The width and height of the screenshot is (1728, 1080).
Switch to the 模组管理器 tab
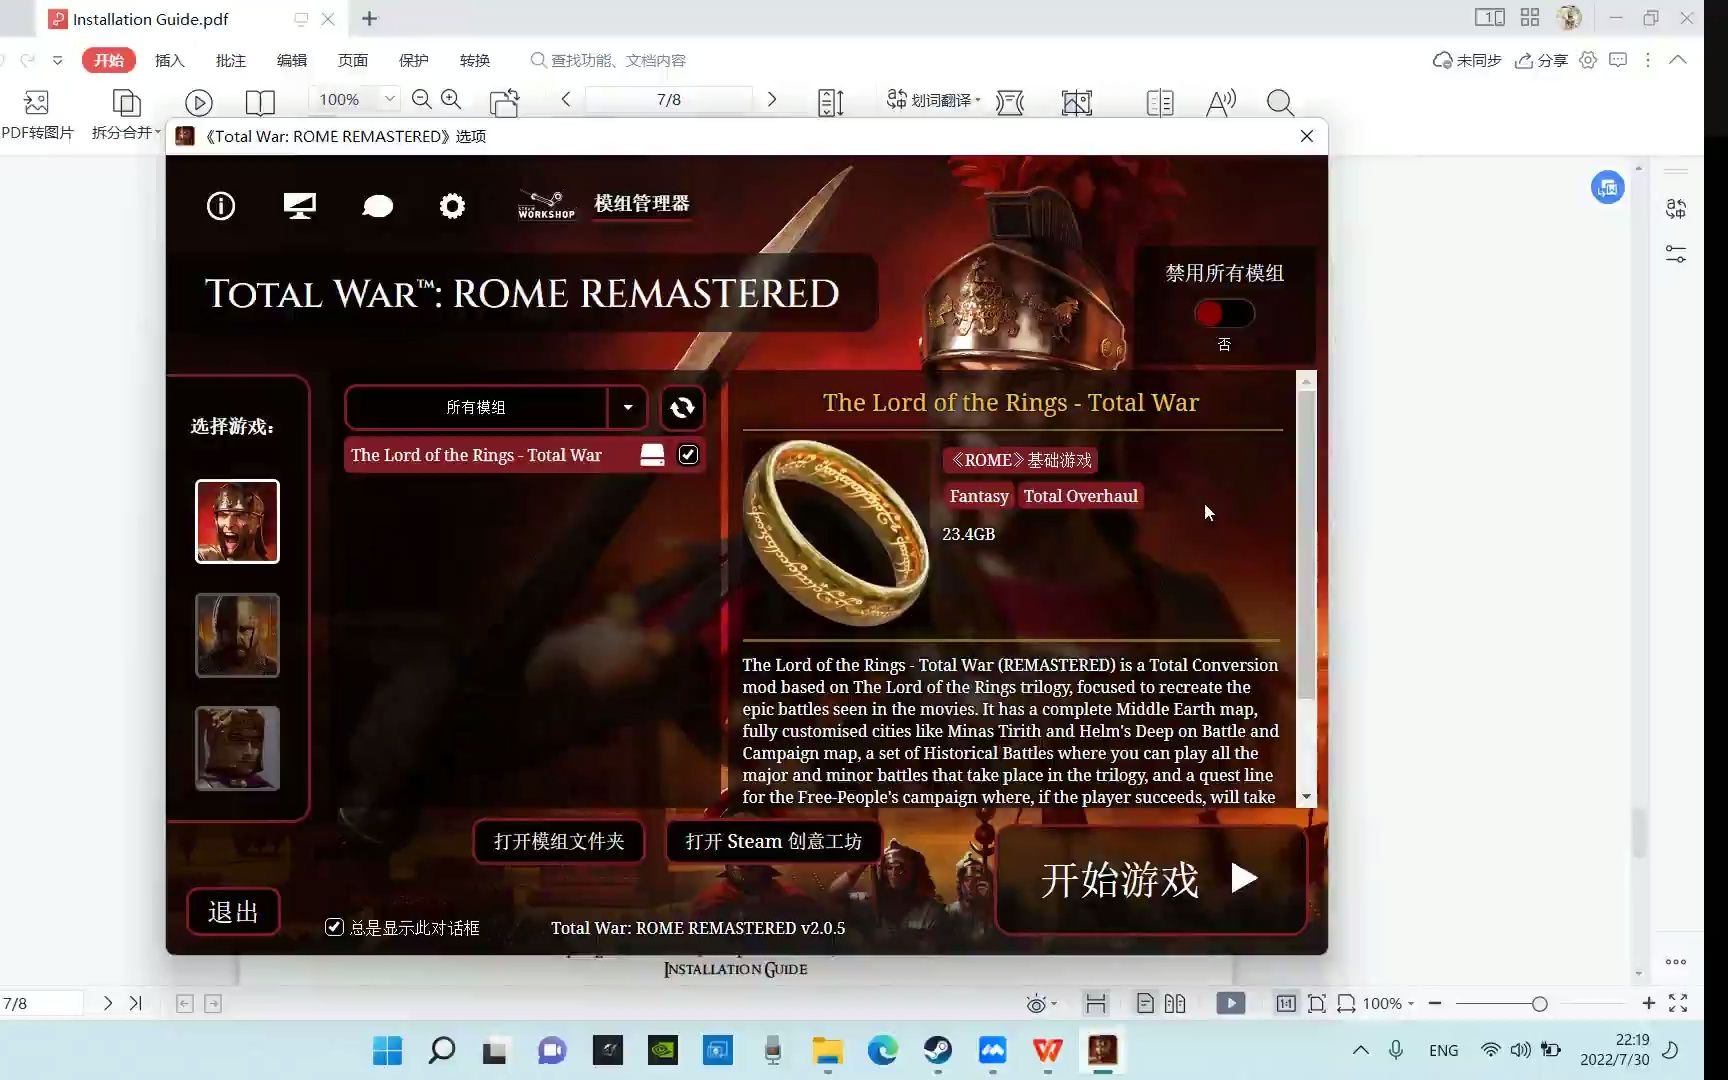coord(642,204)
